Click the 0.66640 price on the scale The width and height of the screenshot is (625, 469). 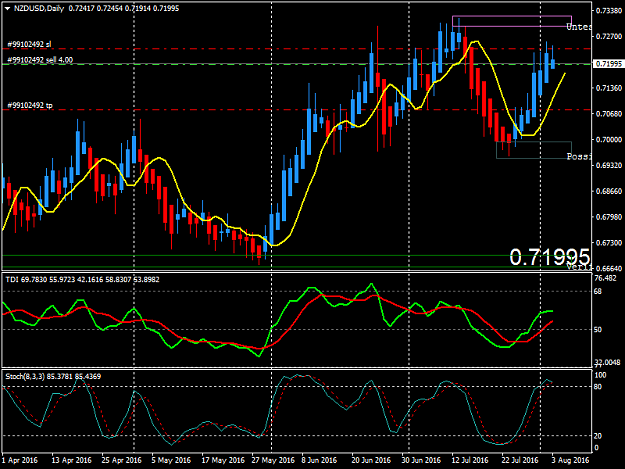[x=609, y=268]
